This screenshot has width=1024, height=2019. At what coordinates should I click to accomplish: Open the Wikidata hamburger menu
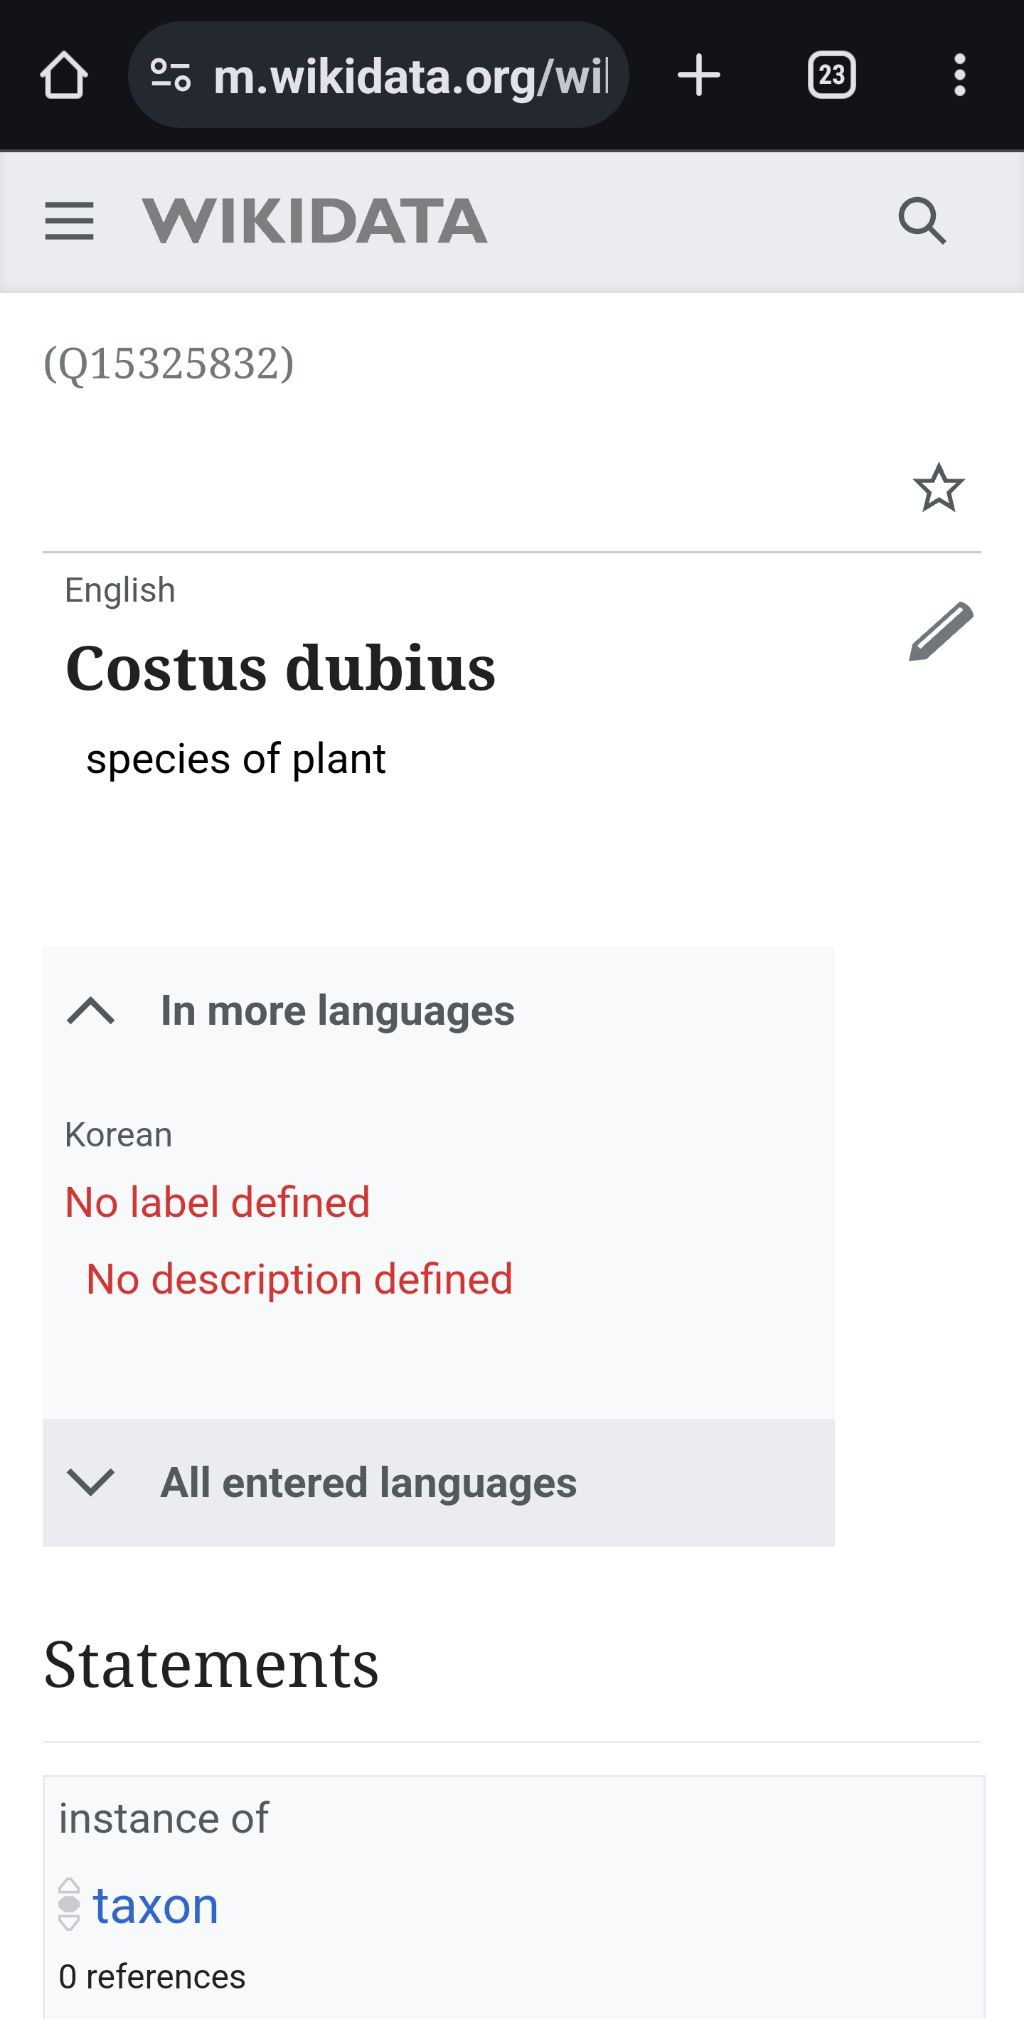(x=69, y=221)
